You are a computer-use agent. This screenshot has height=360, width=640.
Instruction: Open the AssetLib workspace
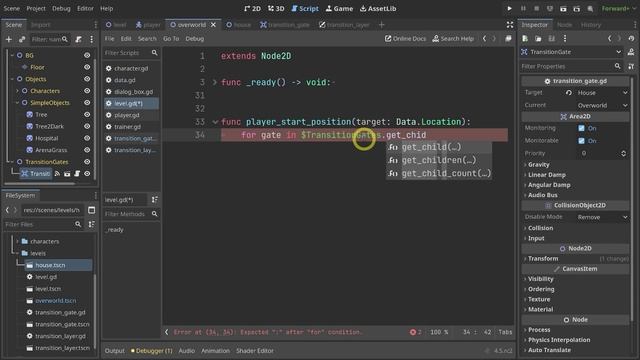pyautogui.click(x=378, y=9)
